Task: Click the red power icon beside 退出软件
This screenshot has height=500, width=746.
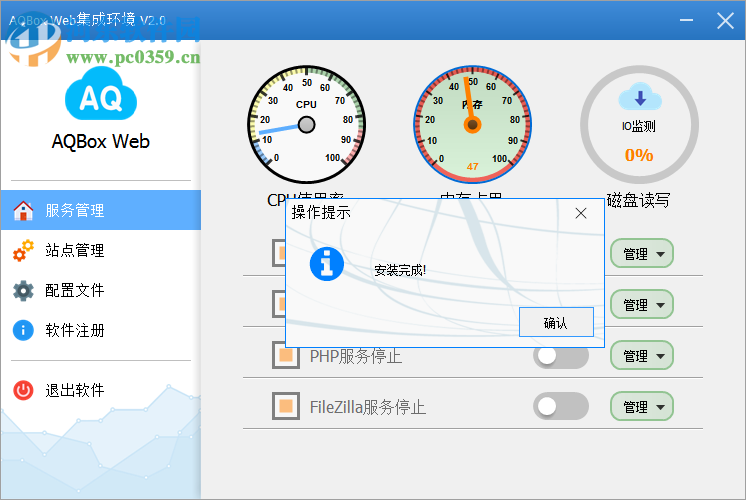Action: click(x=23, y=390)
